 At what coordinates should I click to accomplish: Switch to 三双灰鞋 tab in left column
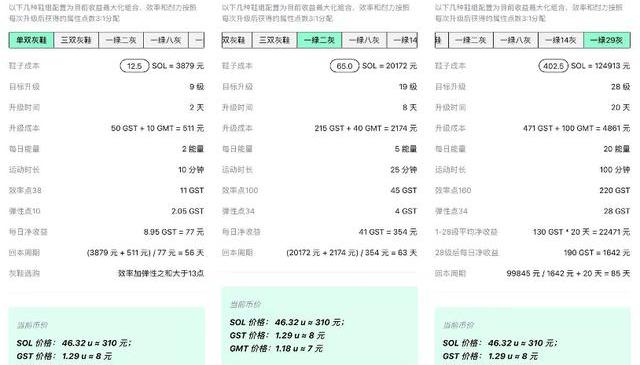(76, 40)
